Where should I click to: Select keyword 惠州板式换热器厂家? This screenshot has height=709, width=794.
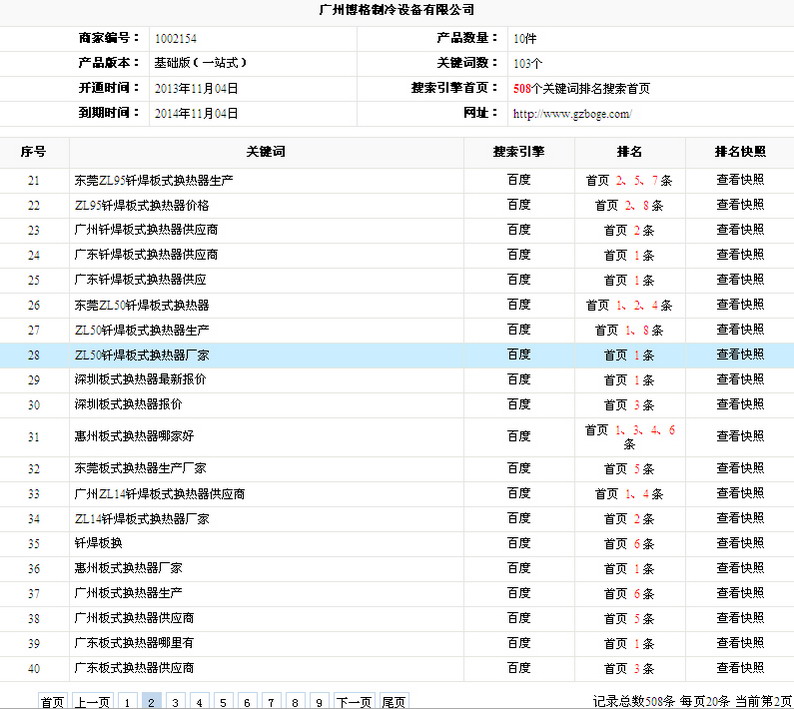(128, 568)
